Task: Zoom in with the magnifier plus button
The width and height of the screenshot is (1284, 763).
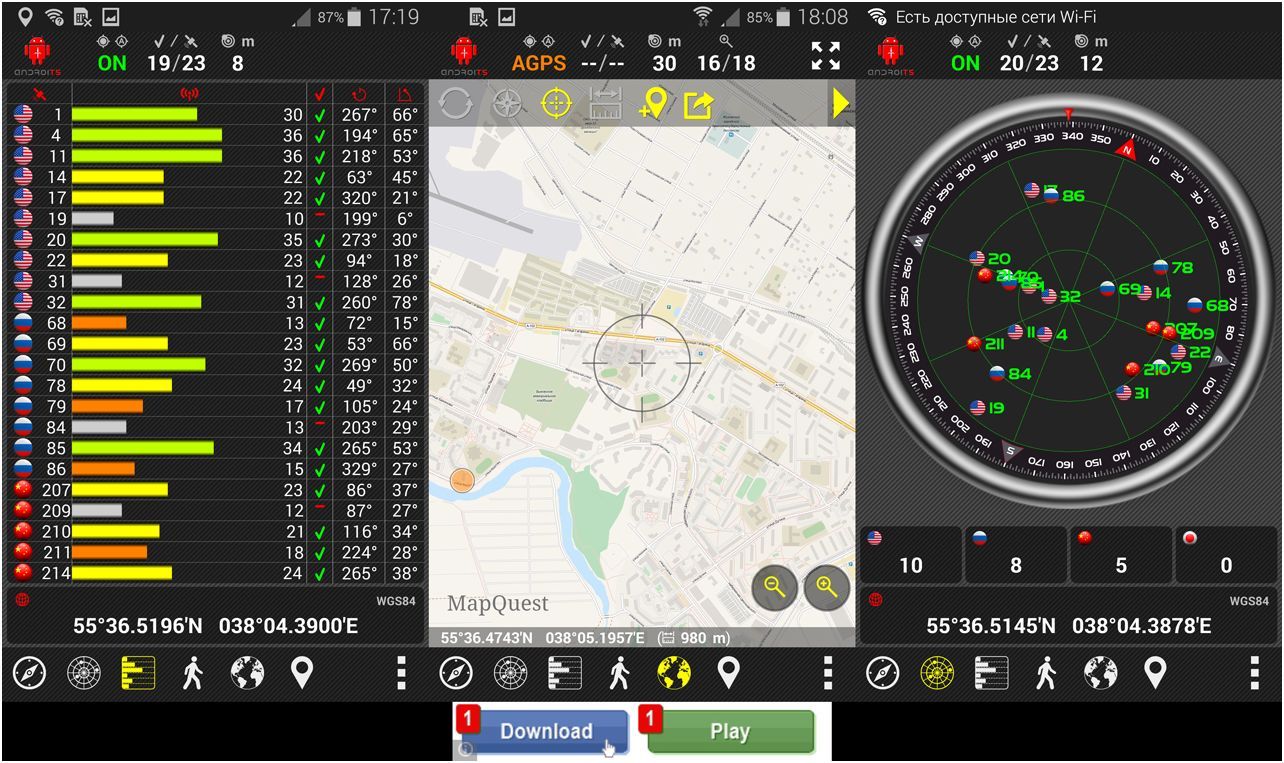Action: click(826, 588)
